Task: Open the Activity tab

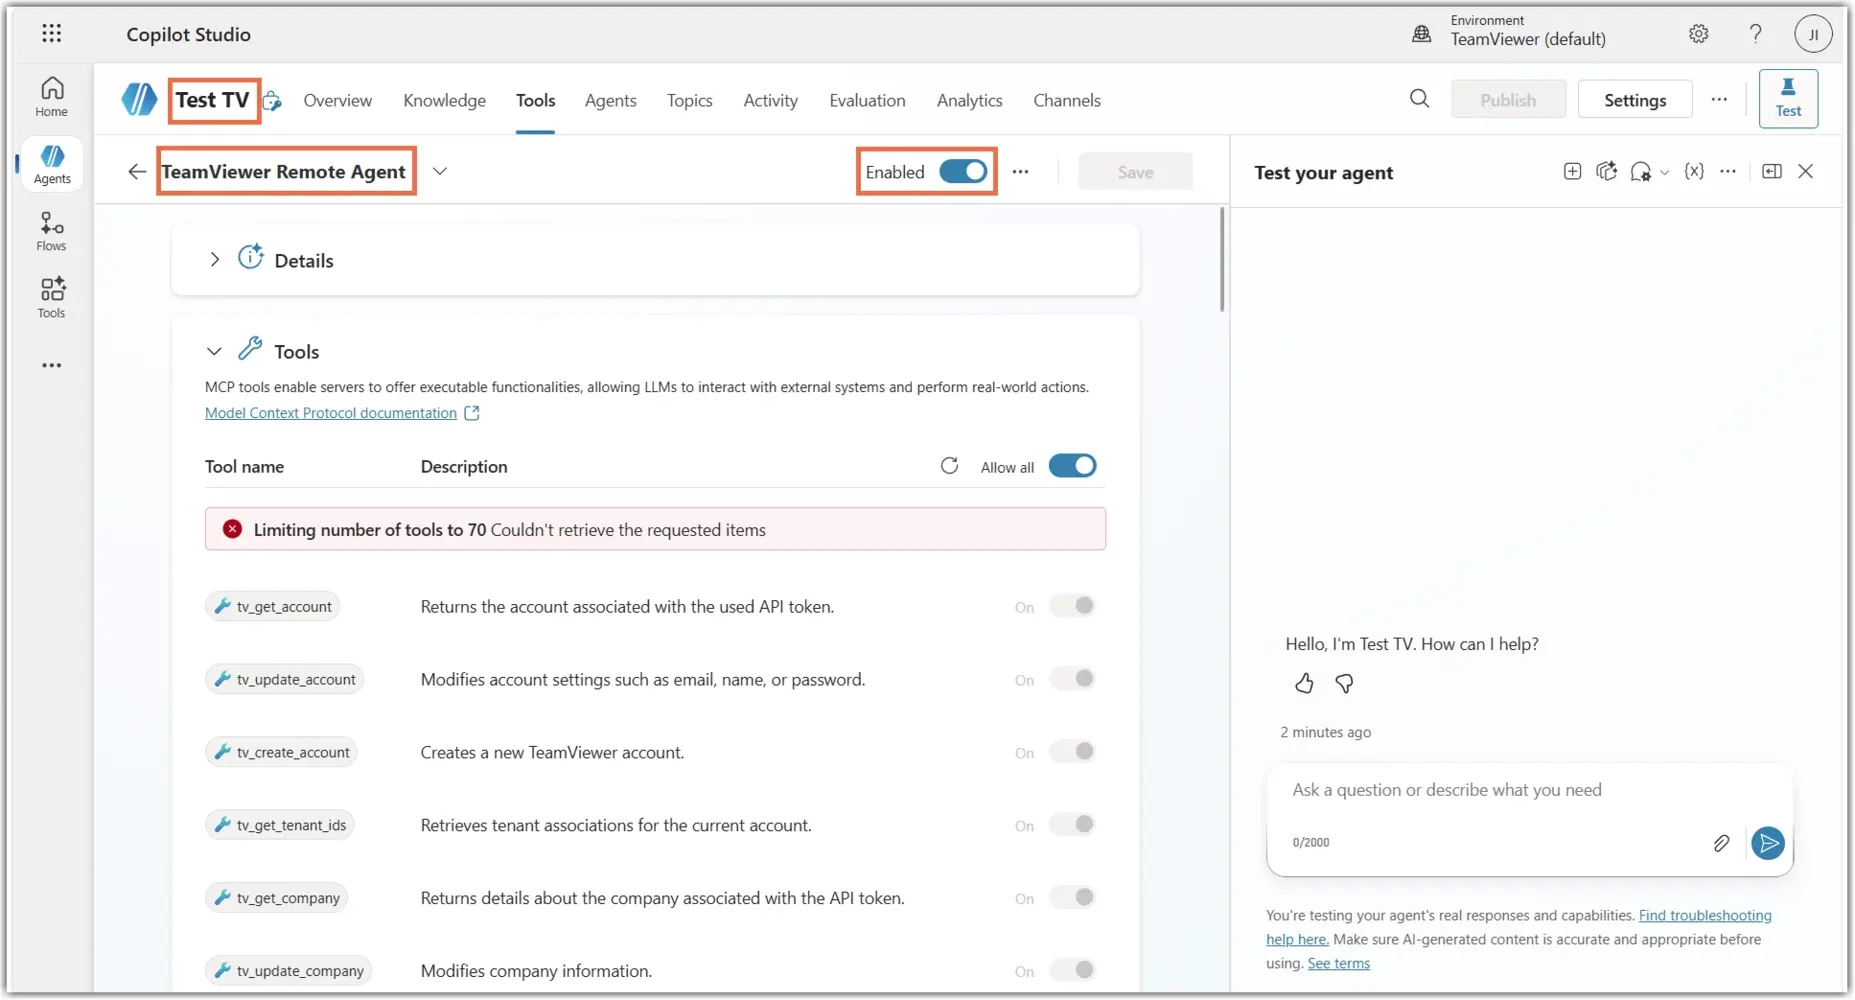Action: point(771,100)
